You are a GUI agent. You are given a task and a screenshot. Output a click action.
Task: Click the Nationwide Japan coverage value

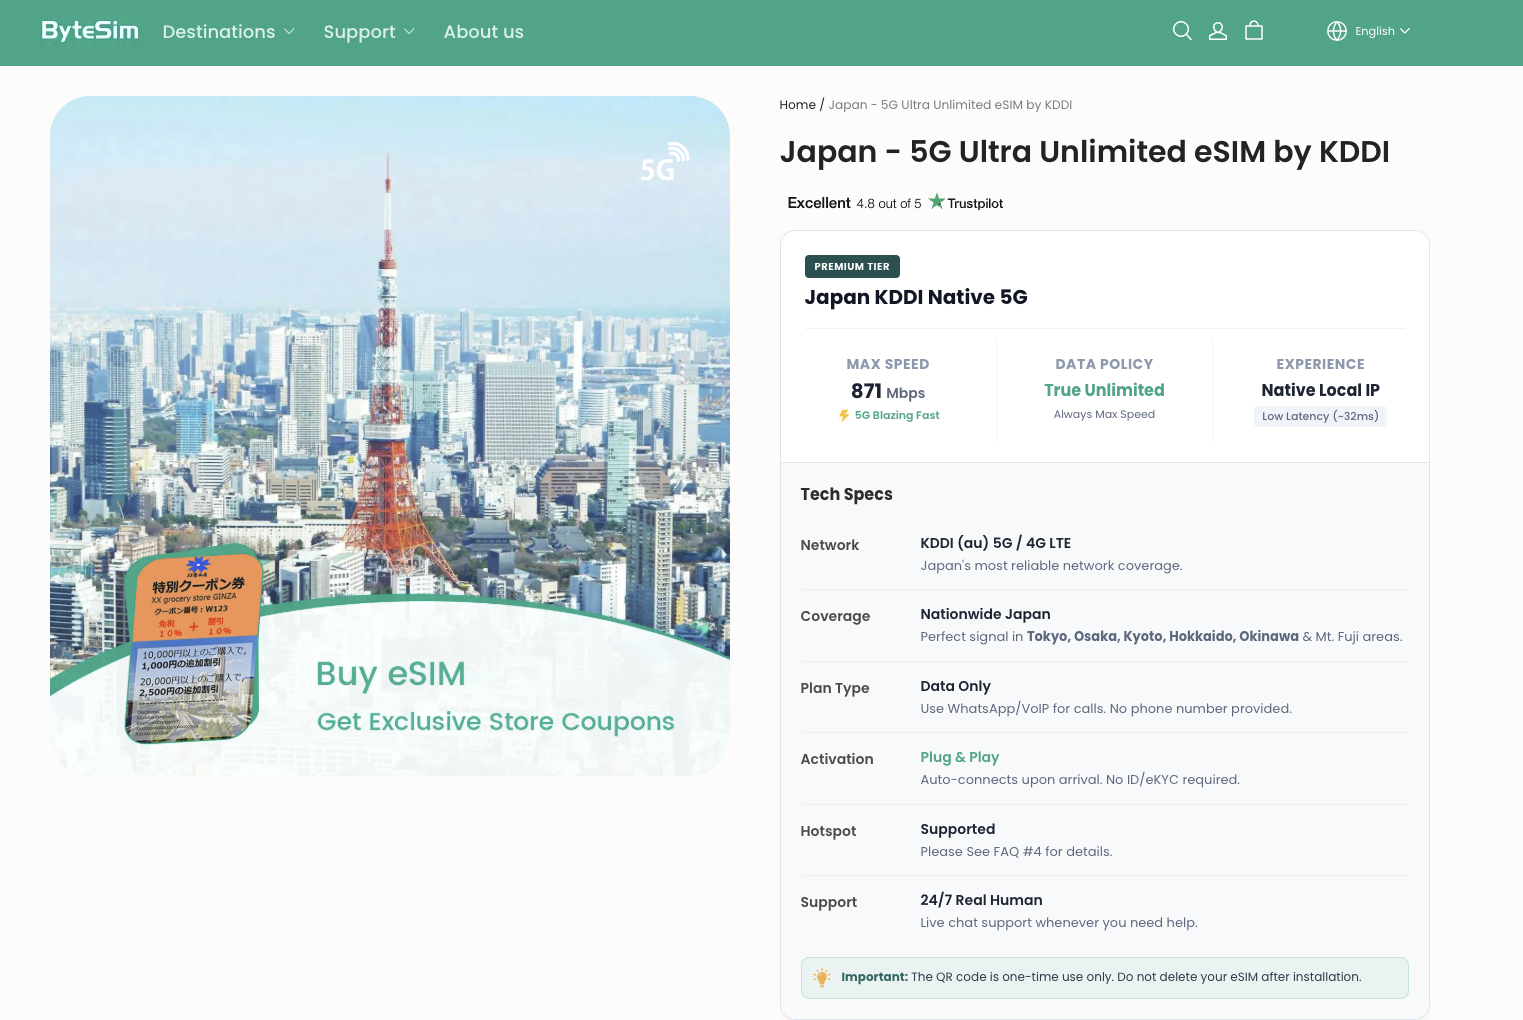[985, 614]
